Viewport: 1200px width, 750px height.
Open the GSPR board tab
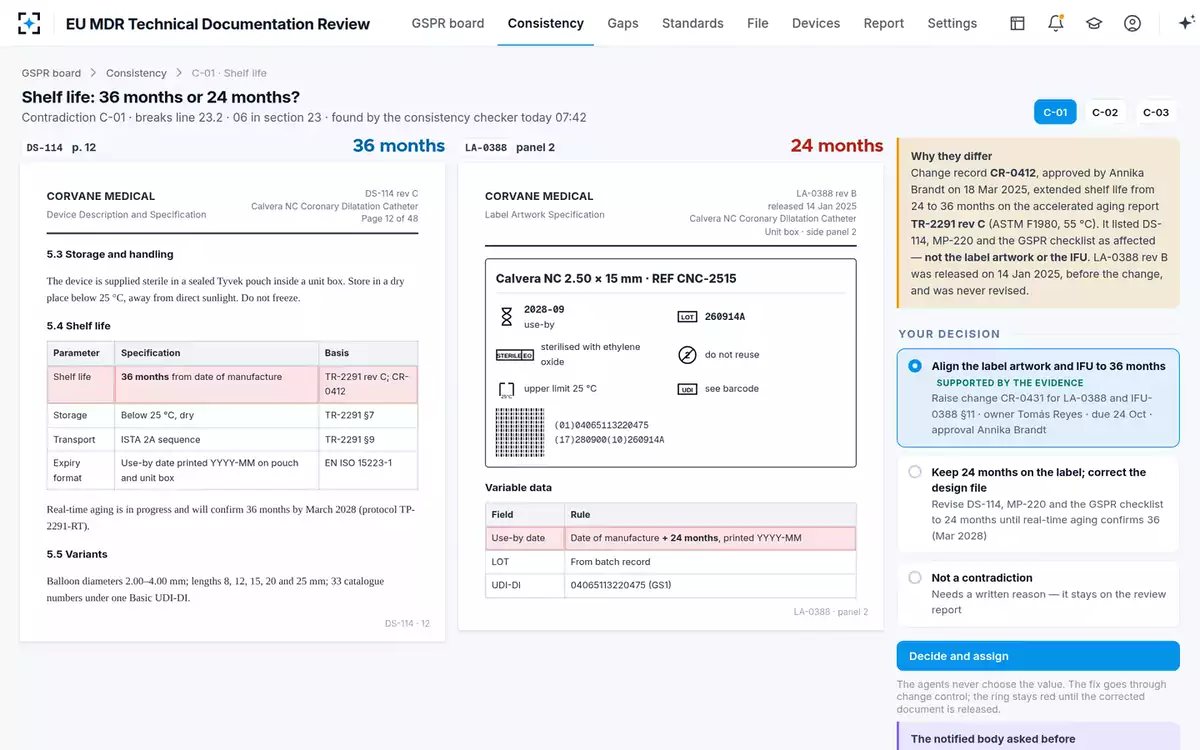448,23
